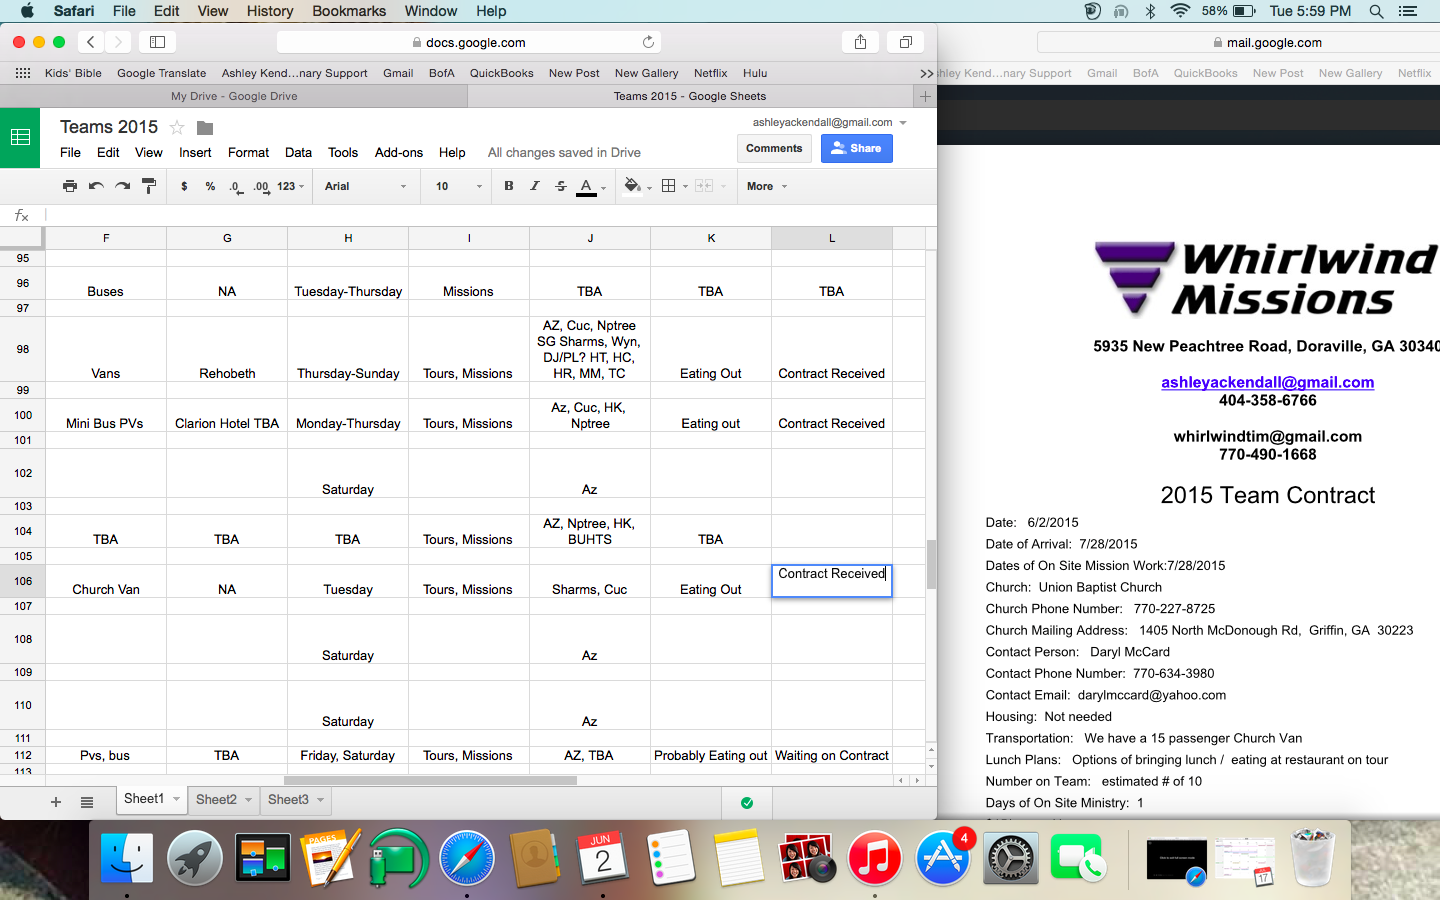Open the ashleyackendall@gmail.com link in contract
The image size is (1440, 900).
point(1267,382)
